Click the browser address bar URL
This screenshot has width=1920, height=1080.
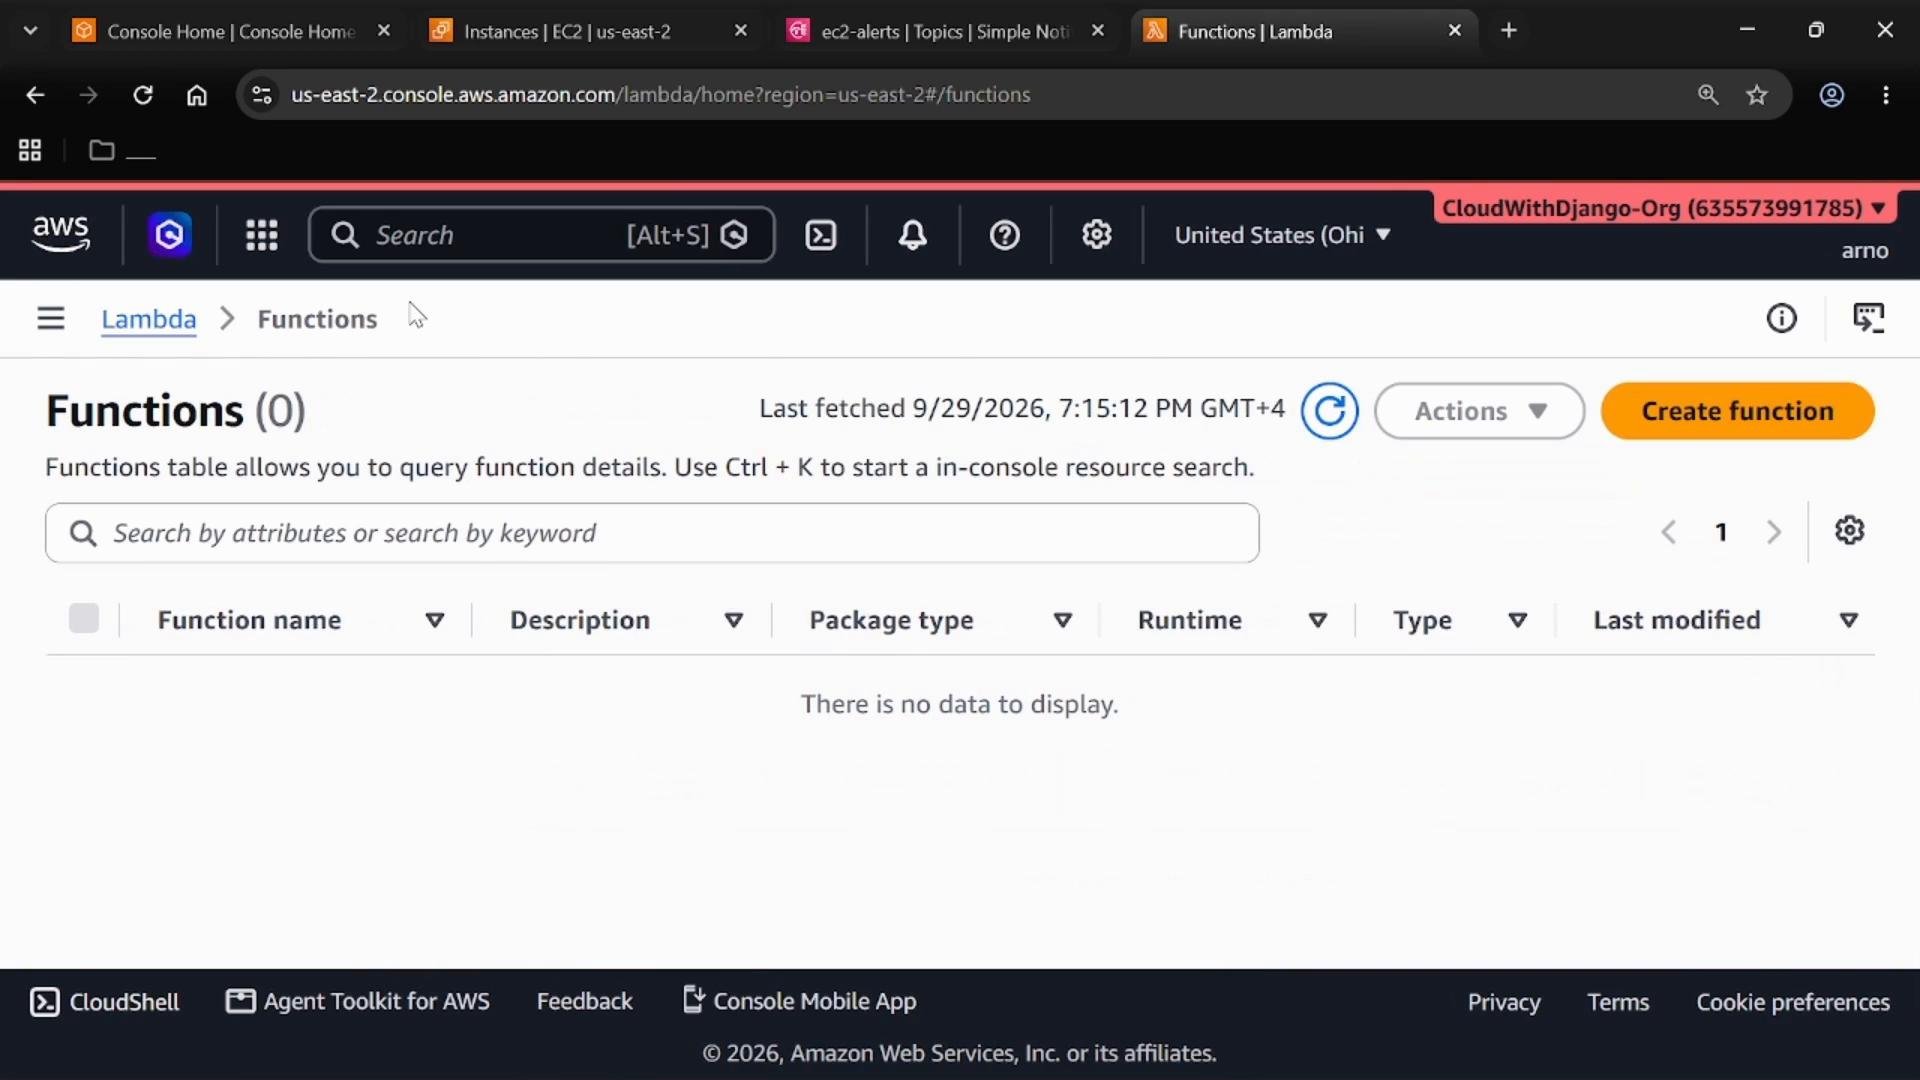(x=660, y=95)
